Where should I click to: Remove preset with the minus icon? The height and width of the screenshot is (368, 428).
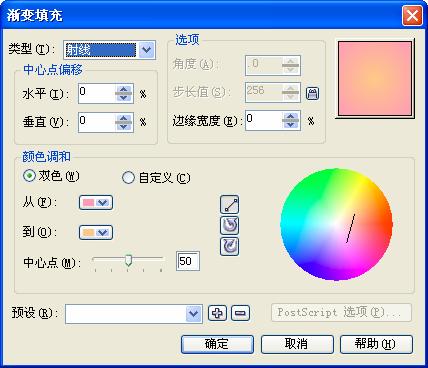pos(240,313)
